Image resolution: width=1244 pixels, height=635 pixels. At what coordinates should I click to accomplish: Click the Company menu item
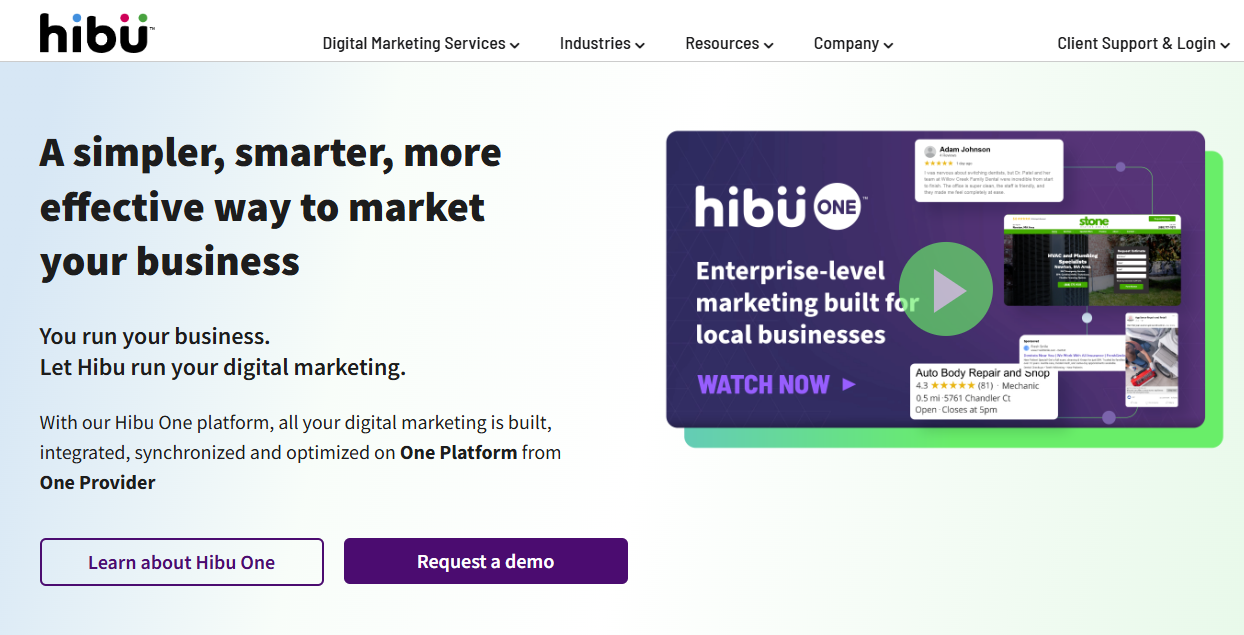pyautogui.click(x=845, y=43)
